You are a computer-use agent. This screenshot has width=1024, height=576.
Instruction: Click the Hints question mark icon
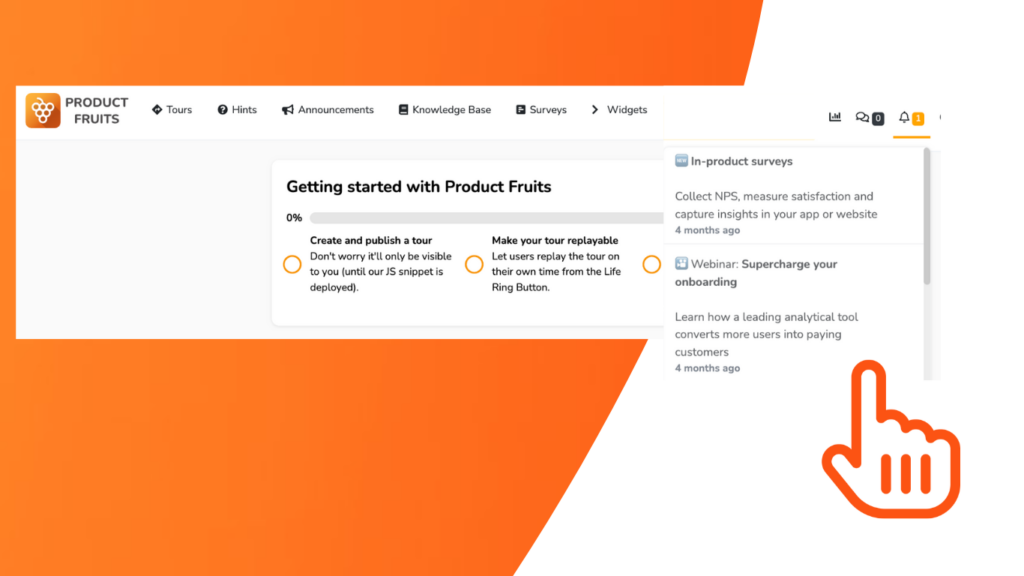221,110
